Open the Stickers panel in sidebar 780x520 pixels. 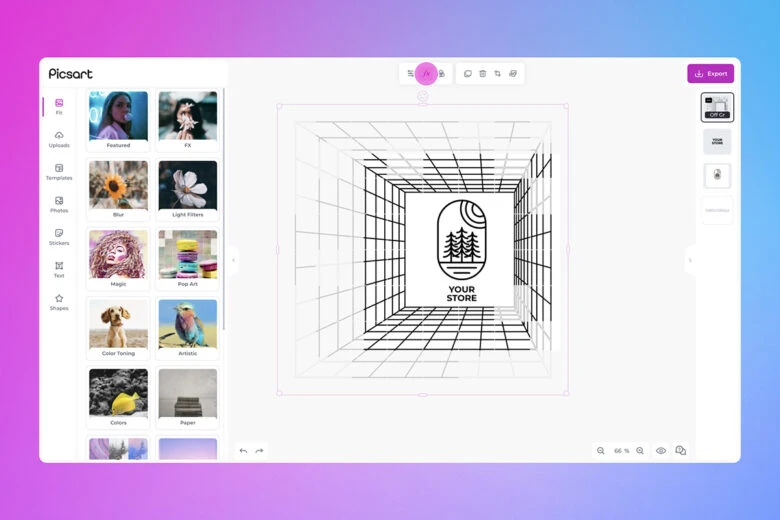click(59, 237)
